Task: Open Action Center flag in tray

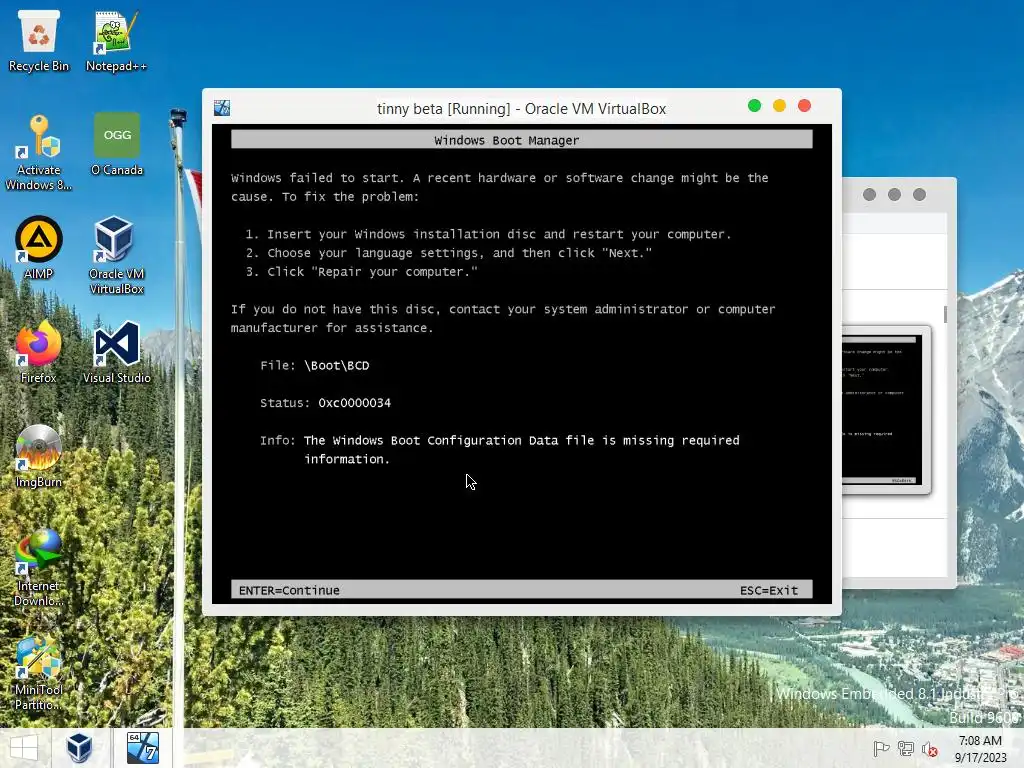Action: [x=881, y=748]
